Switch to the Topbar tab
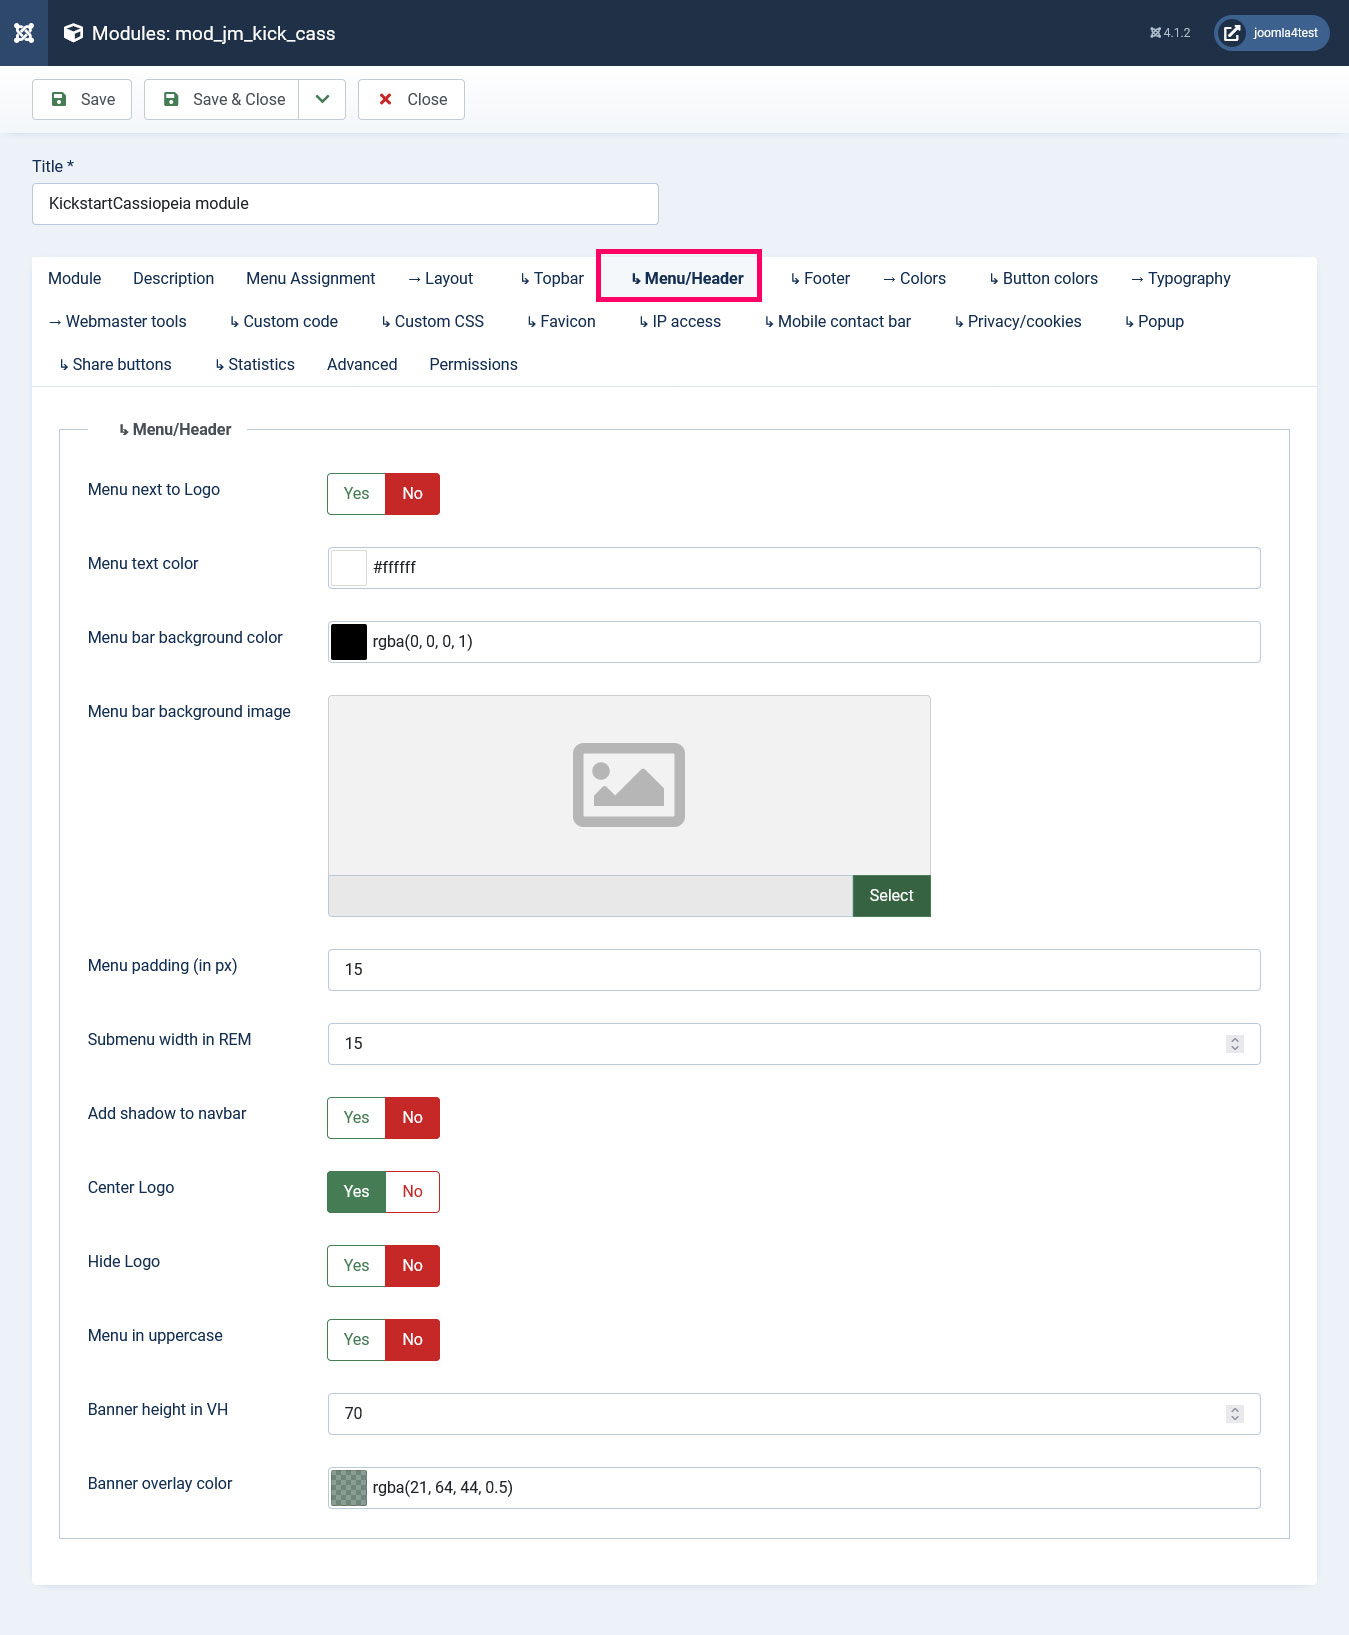1349x1635 pixels. click(552, 279)
